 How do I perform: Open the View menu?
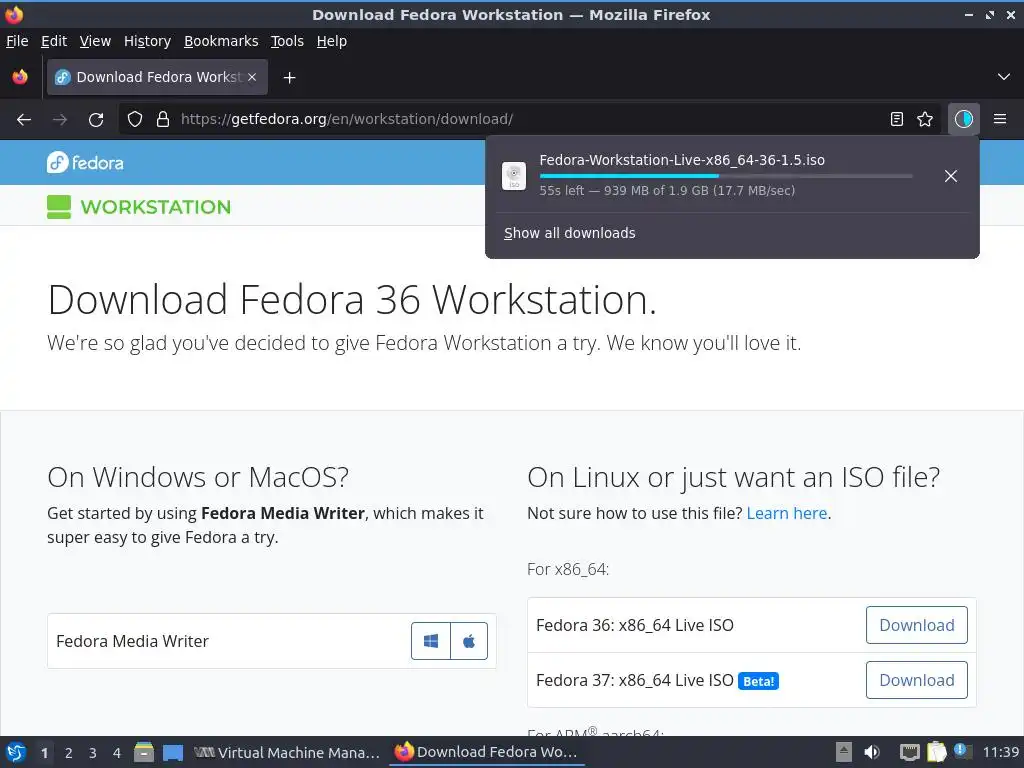click(x=95, y=41)
